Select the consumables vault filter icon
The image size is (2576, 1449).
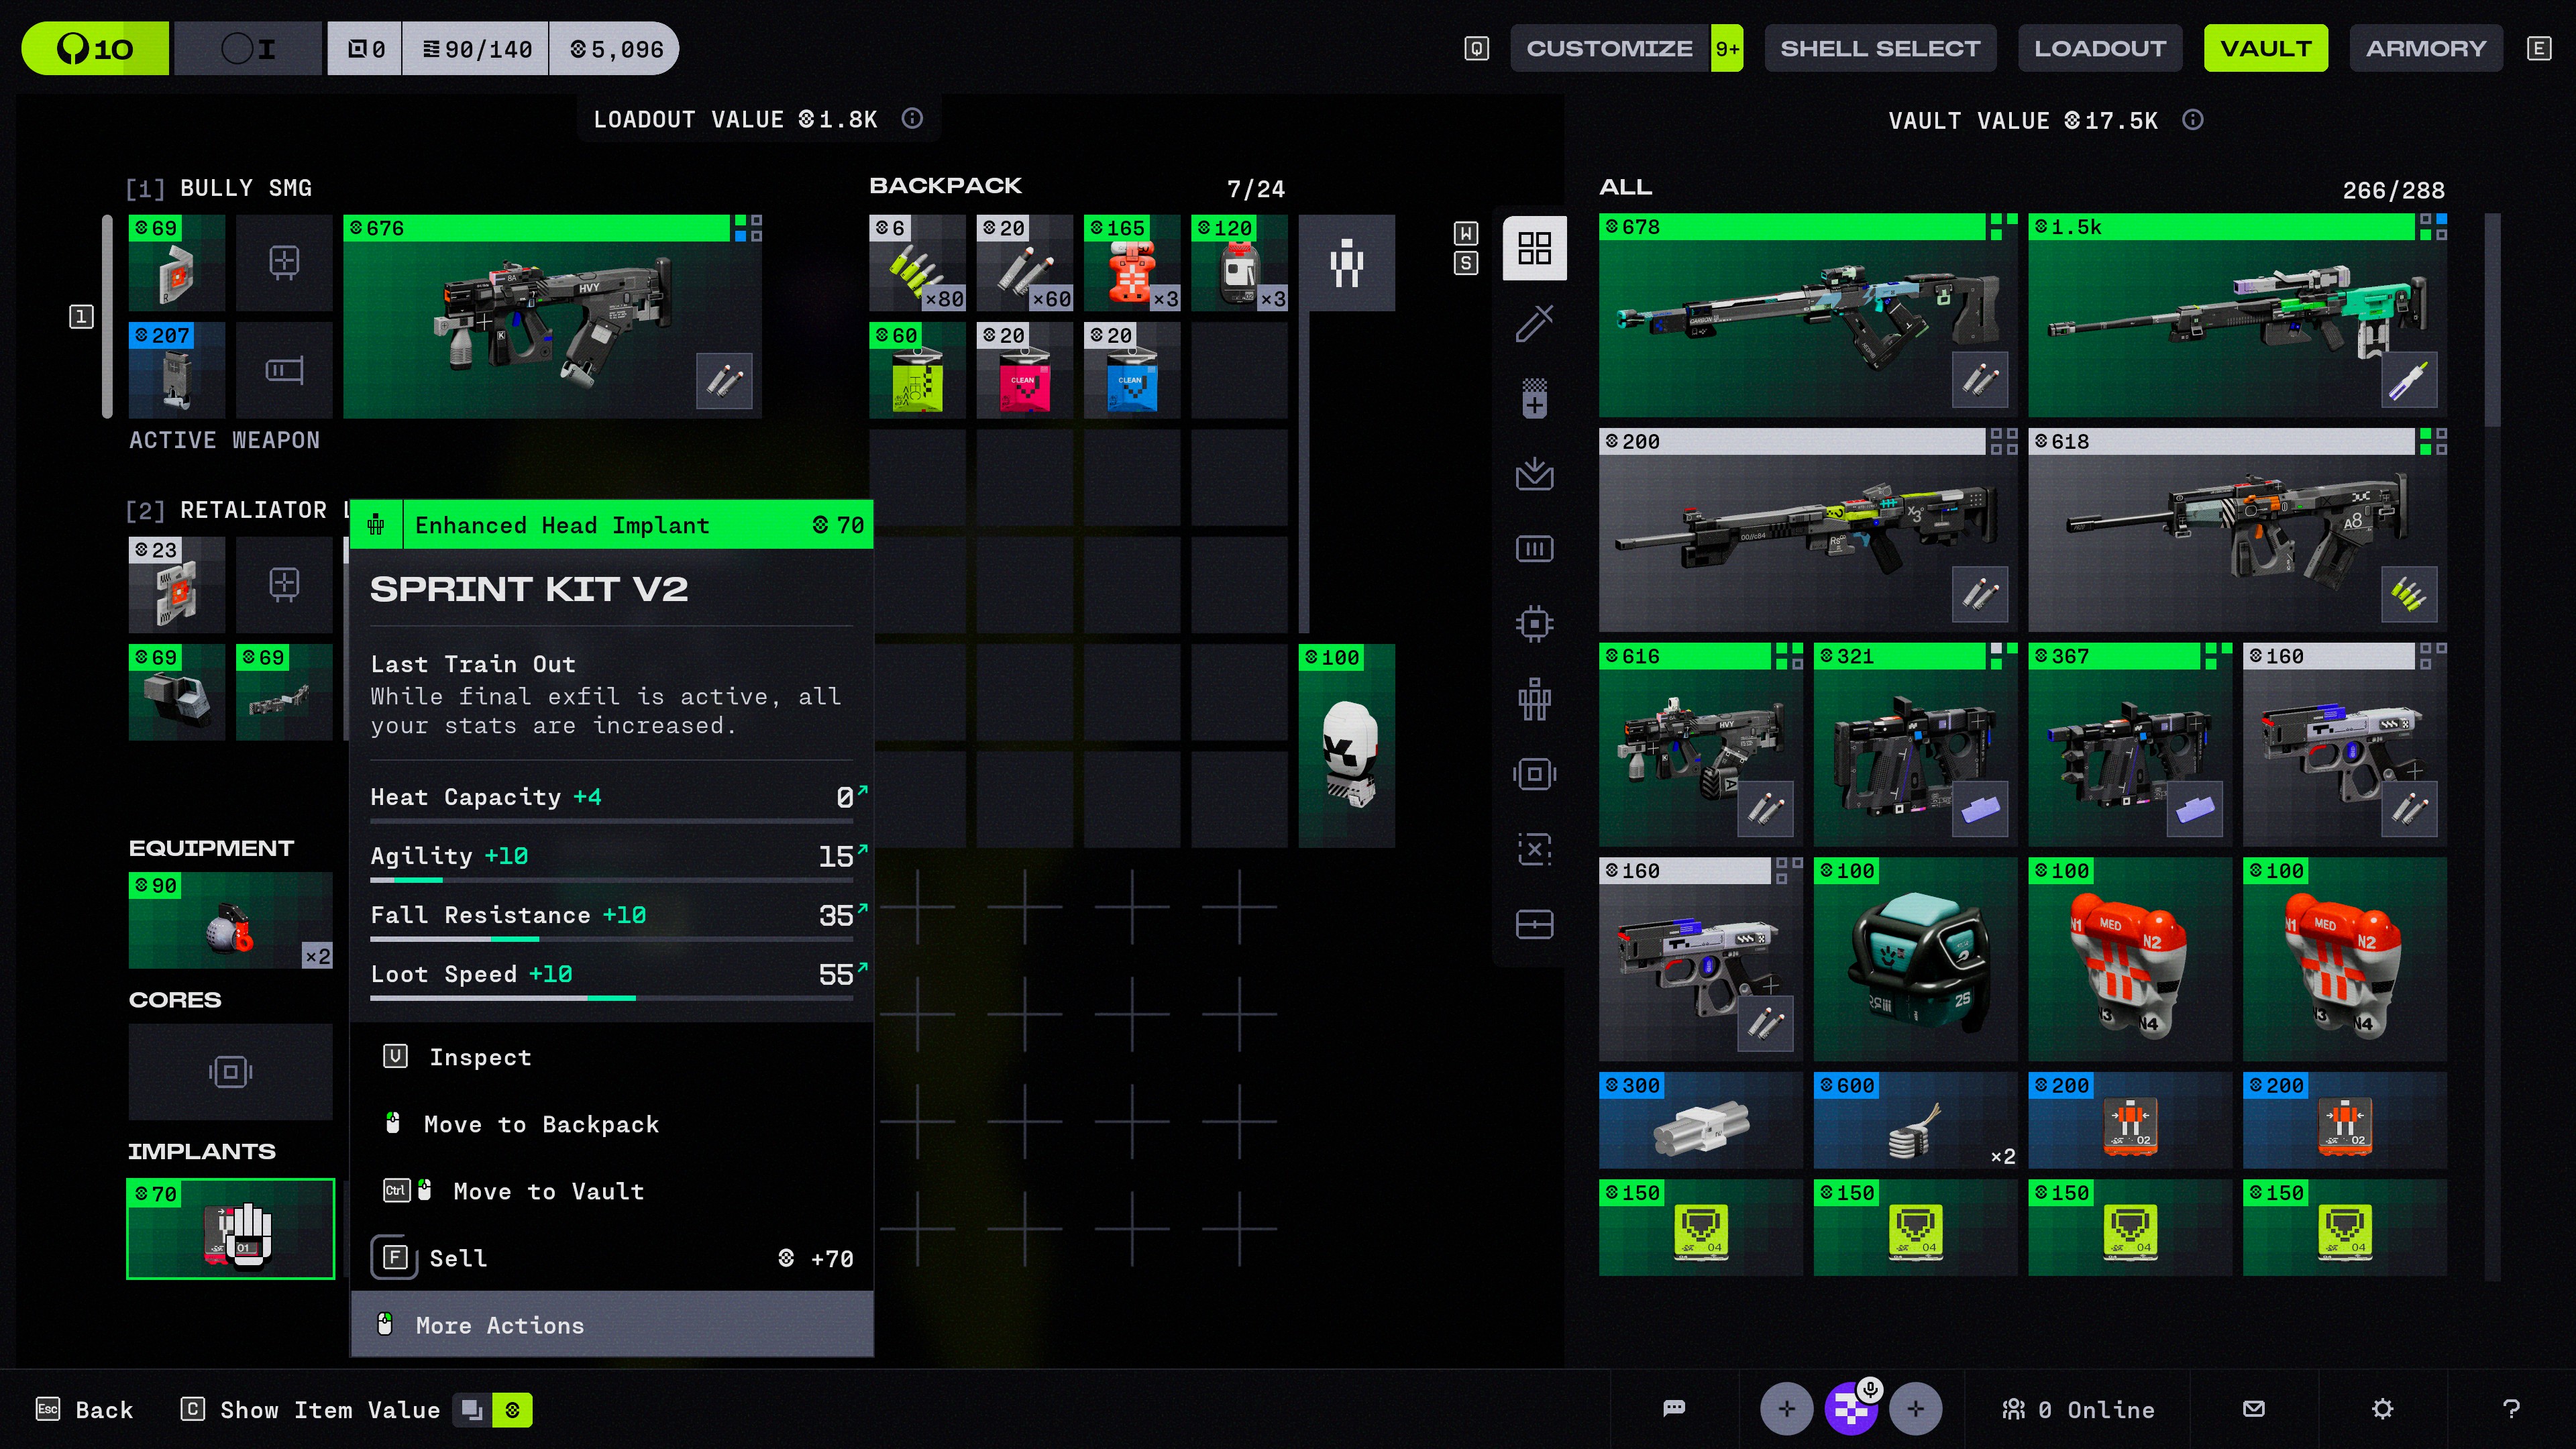[1534, 398]
